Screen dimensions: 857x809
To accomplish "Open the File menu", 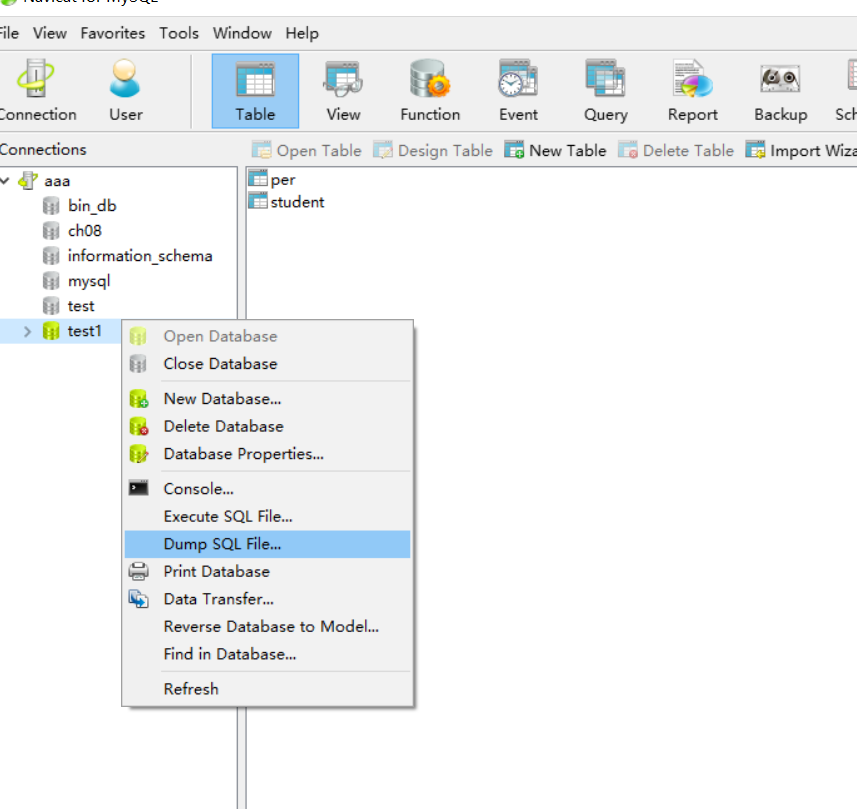I will (x=9, y=33).
